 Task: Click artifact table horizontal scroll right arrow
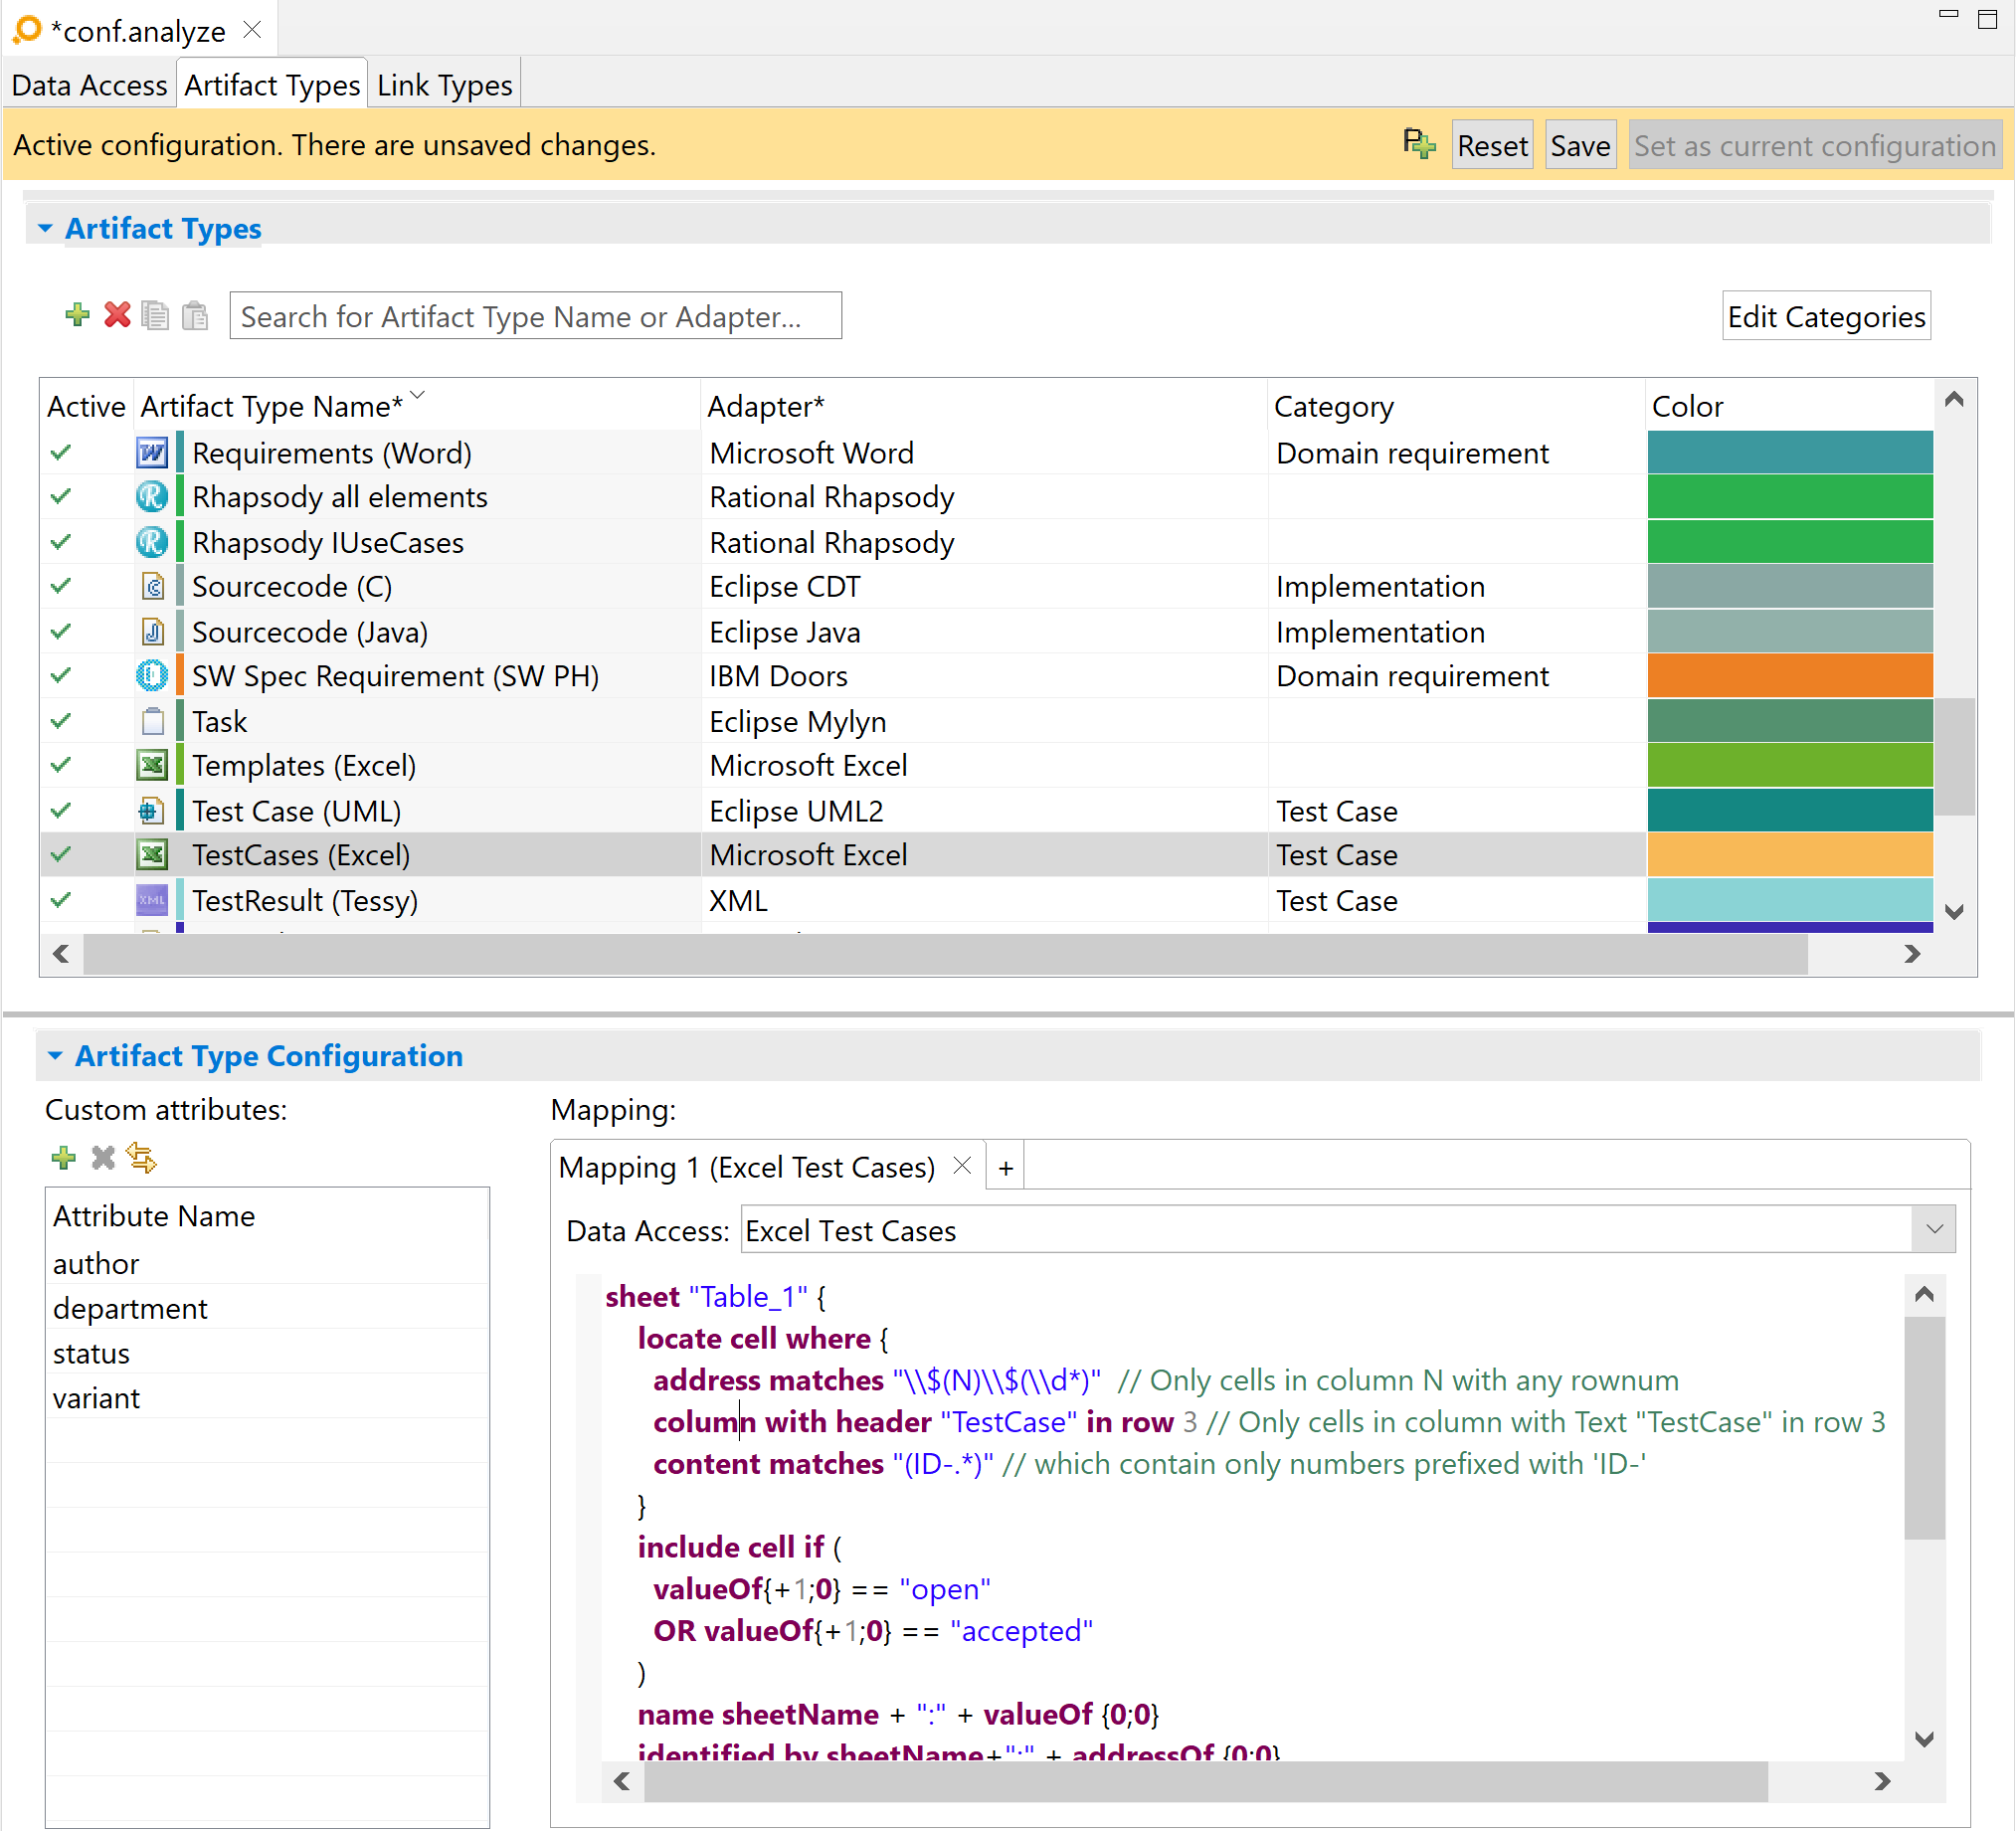1912,953
